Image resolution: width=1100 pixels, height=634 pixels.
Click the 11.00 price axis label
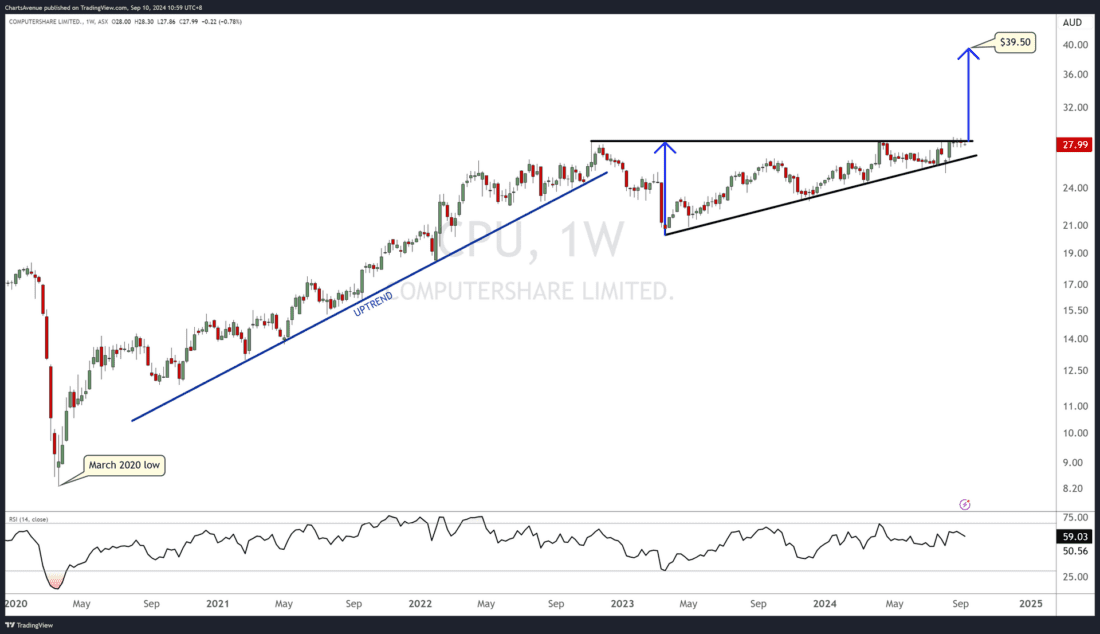pos(1075,406)
